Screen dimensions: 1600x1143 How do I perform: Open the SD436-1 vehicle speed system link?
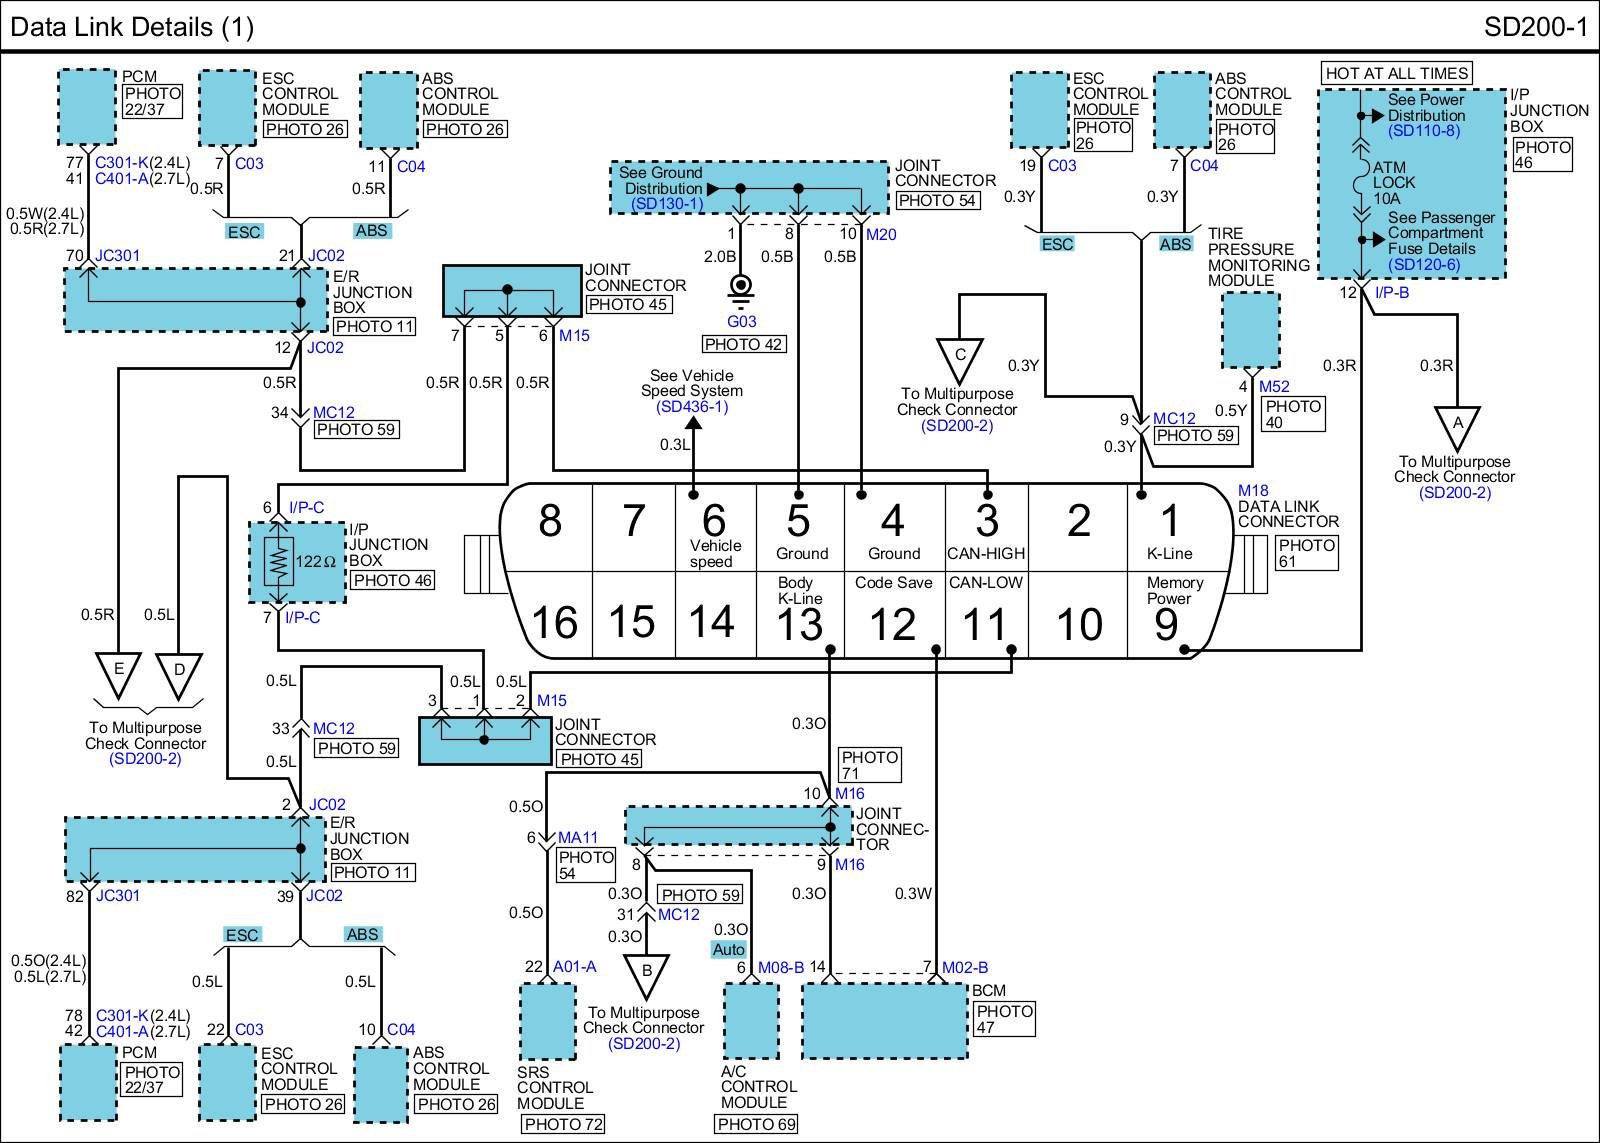tap(692, 407)
